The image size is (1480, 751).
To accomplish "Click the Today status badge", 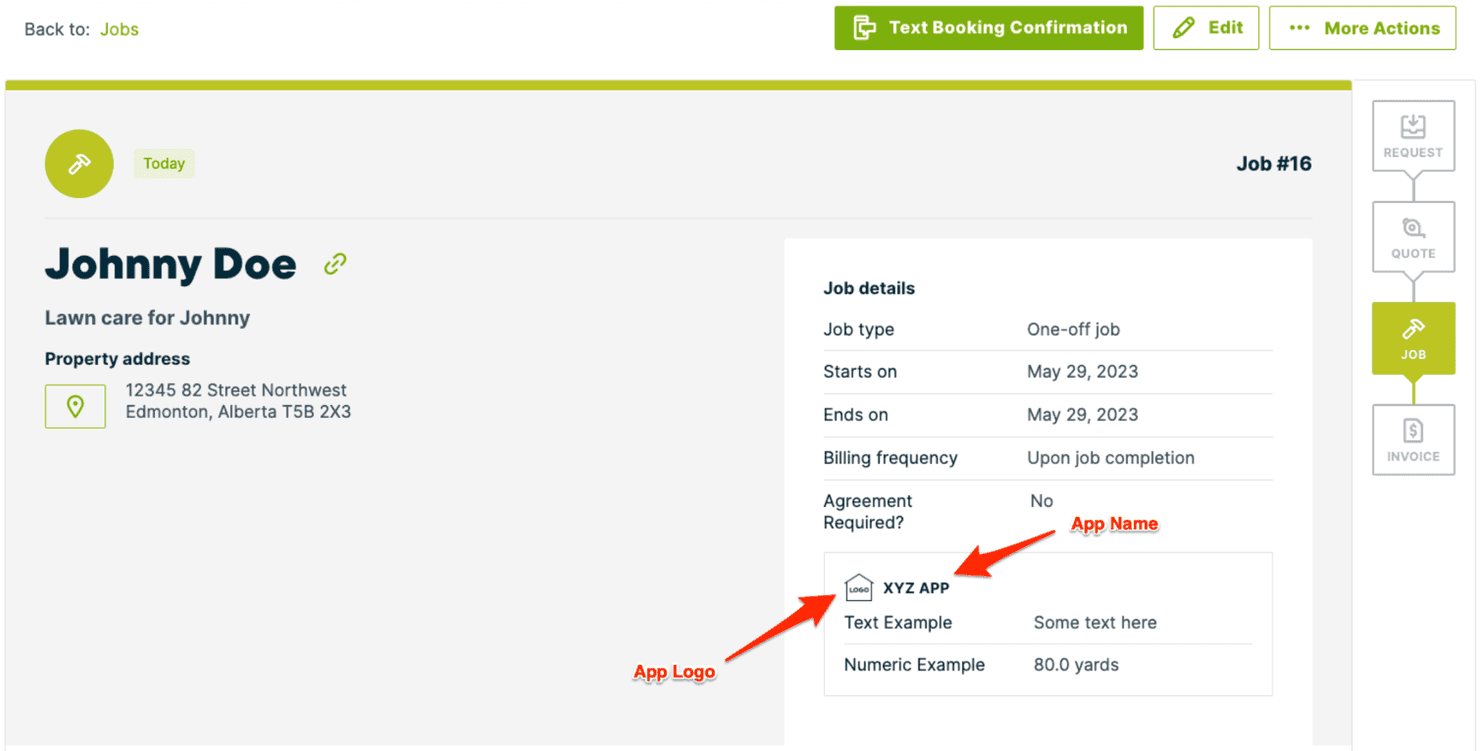I will (x=164, y=164).
